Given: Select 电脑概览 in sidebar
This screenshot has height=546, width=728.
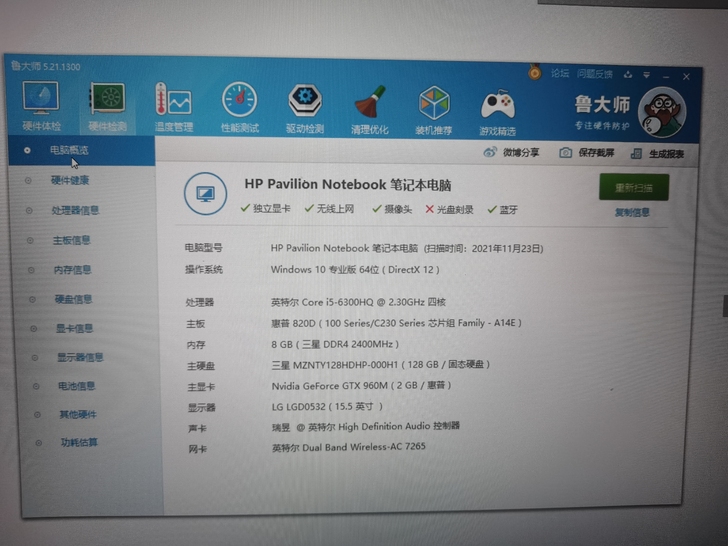Looking at the screenshot, I should coord(82,150).
